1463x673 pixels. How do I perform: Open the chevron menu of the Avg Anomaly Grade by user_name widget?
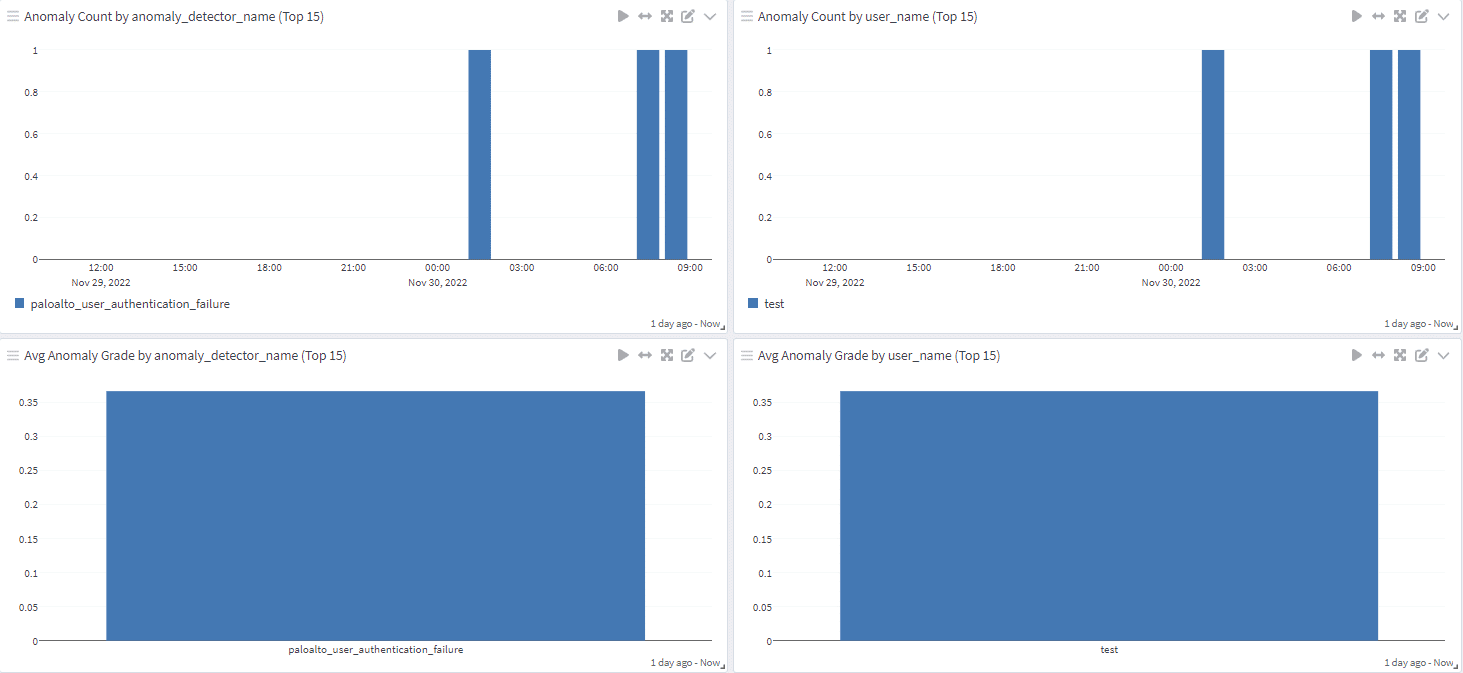coord(1443,356)
